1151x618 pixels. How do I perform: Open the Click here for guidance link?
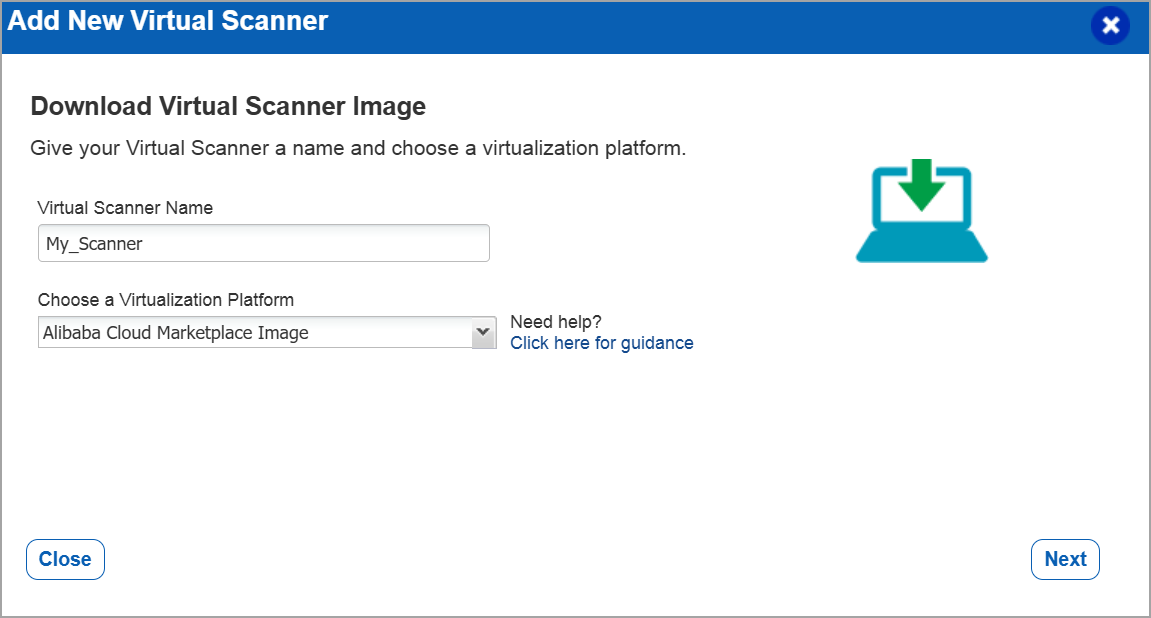[x=601, y=342]
